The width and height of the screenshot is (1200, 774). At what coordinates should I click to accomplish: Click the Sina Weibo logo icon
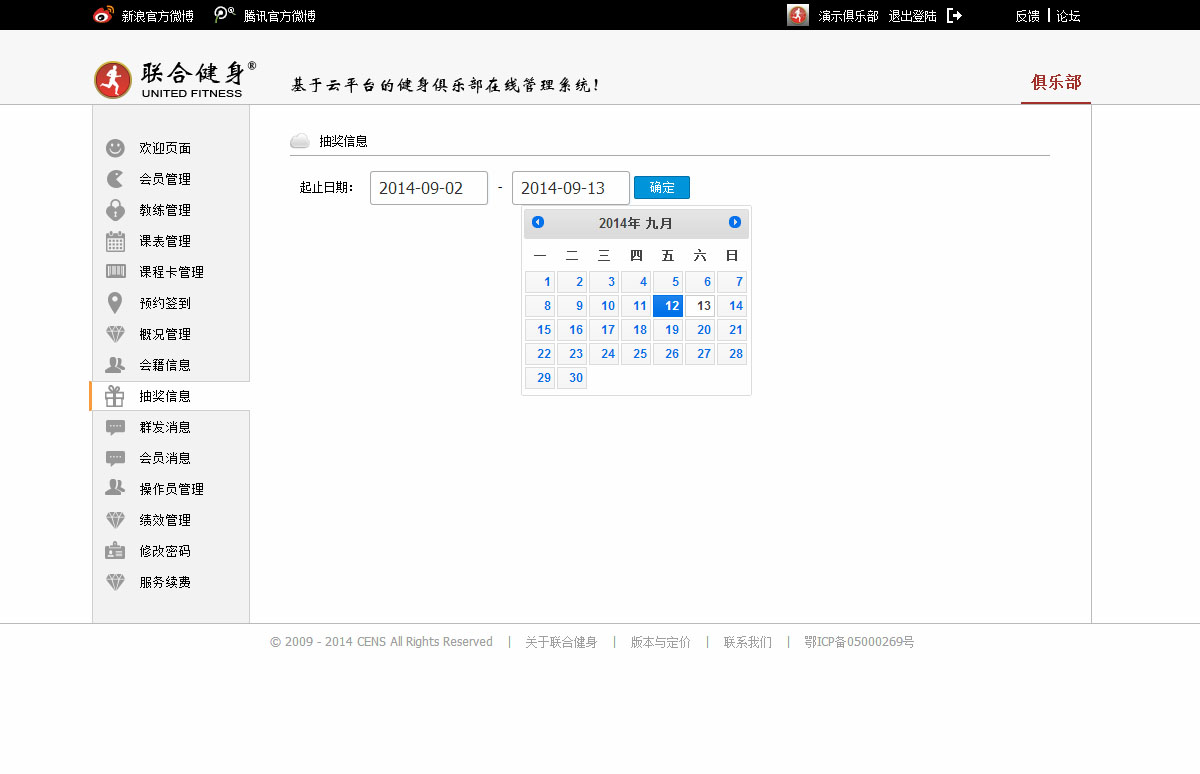(103, 15)
